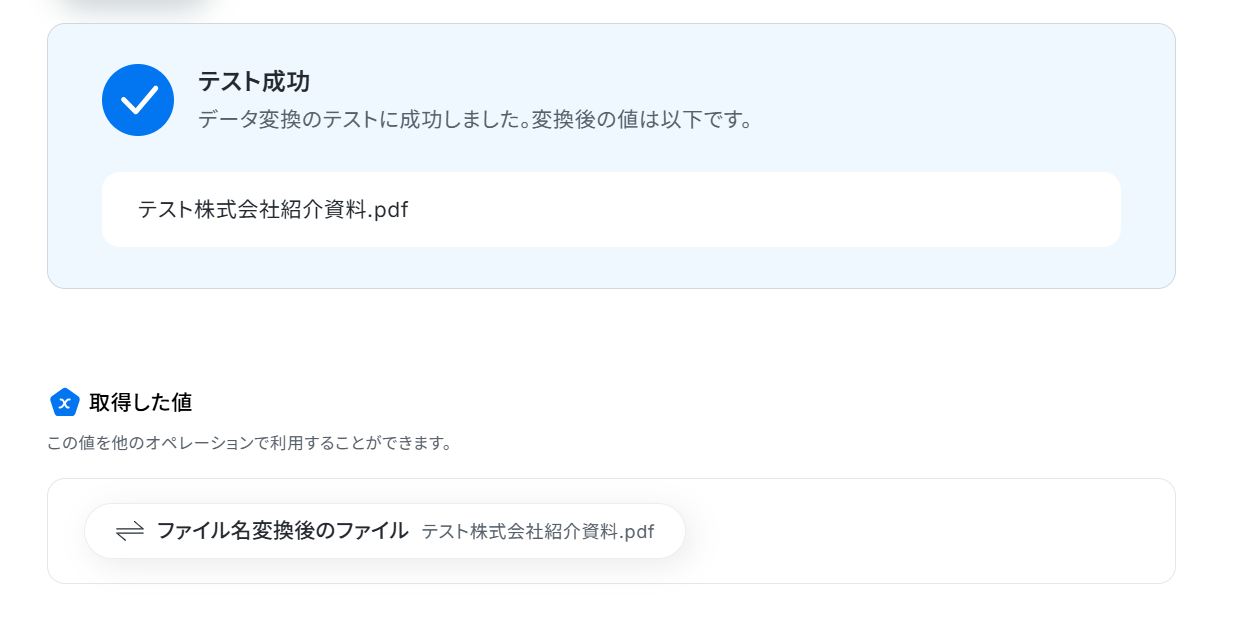The image size is (1235, 626).
Task: Click the 取得した値 section heading
Action: click(x=140, y=402)
